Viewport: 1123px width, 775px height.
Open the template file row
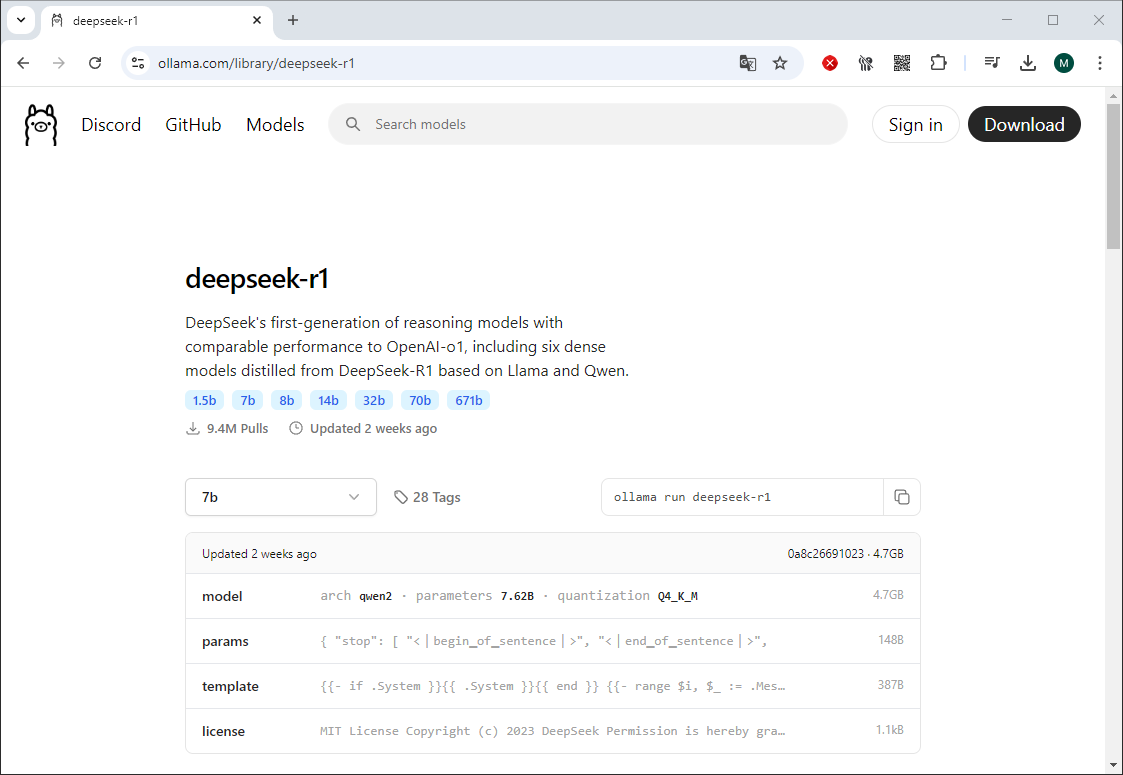coord(553,686)
